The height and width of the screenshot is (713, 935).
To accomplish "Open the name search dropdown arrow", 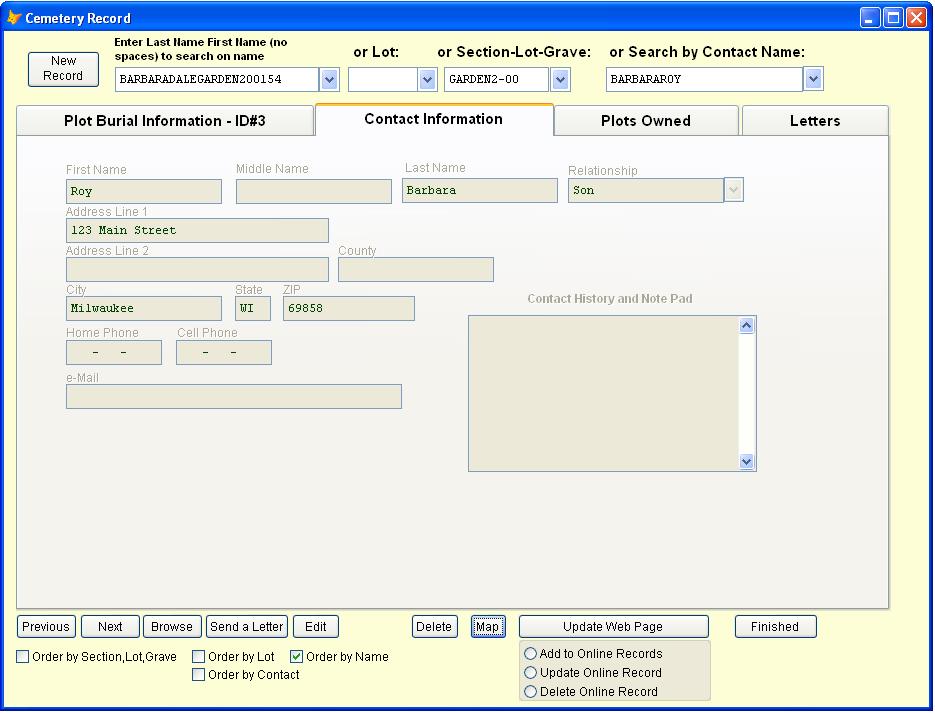I will [330, 79].
